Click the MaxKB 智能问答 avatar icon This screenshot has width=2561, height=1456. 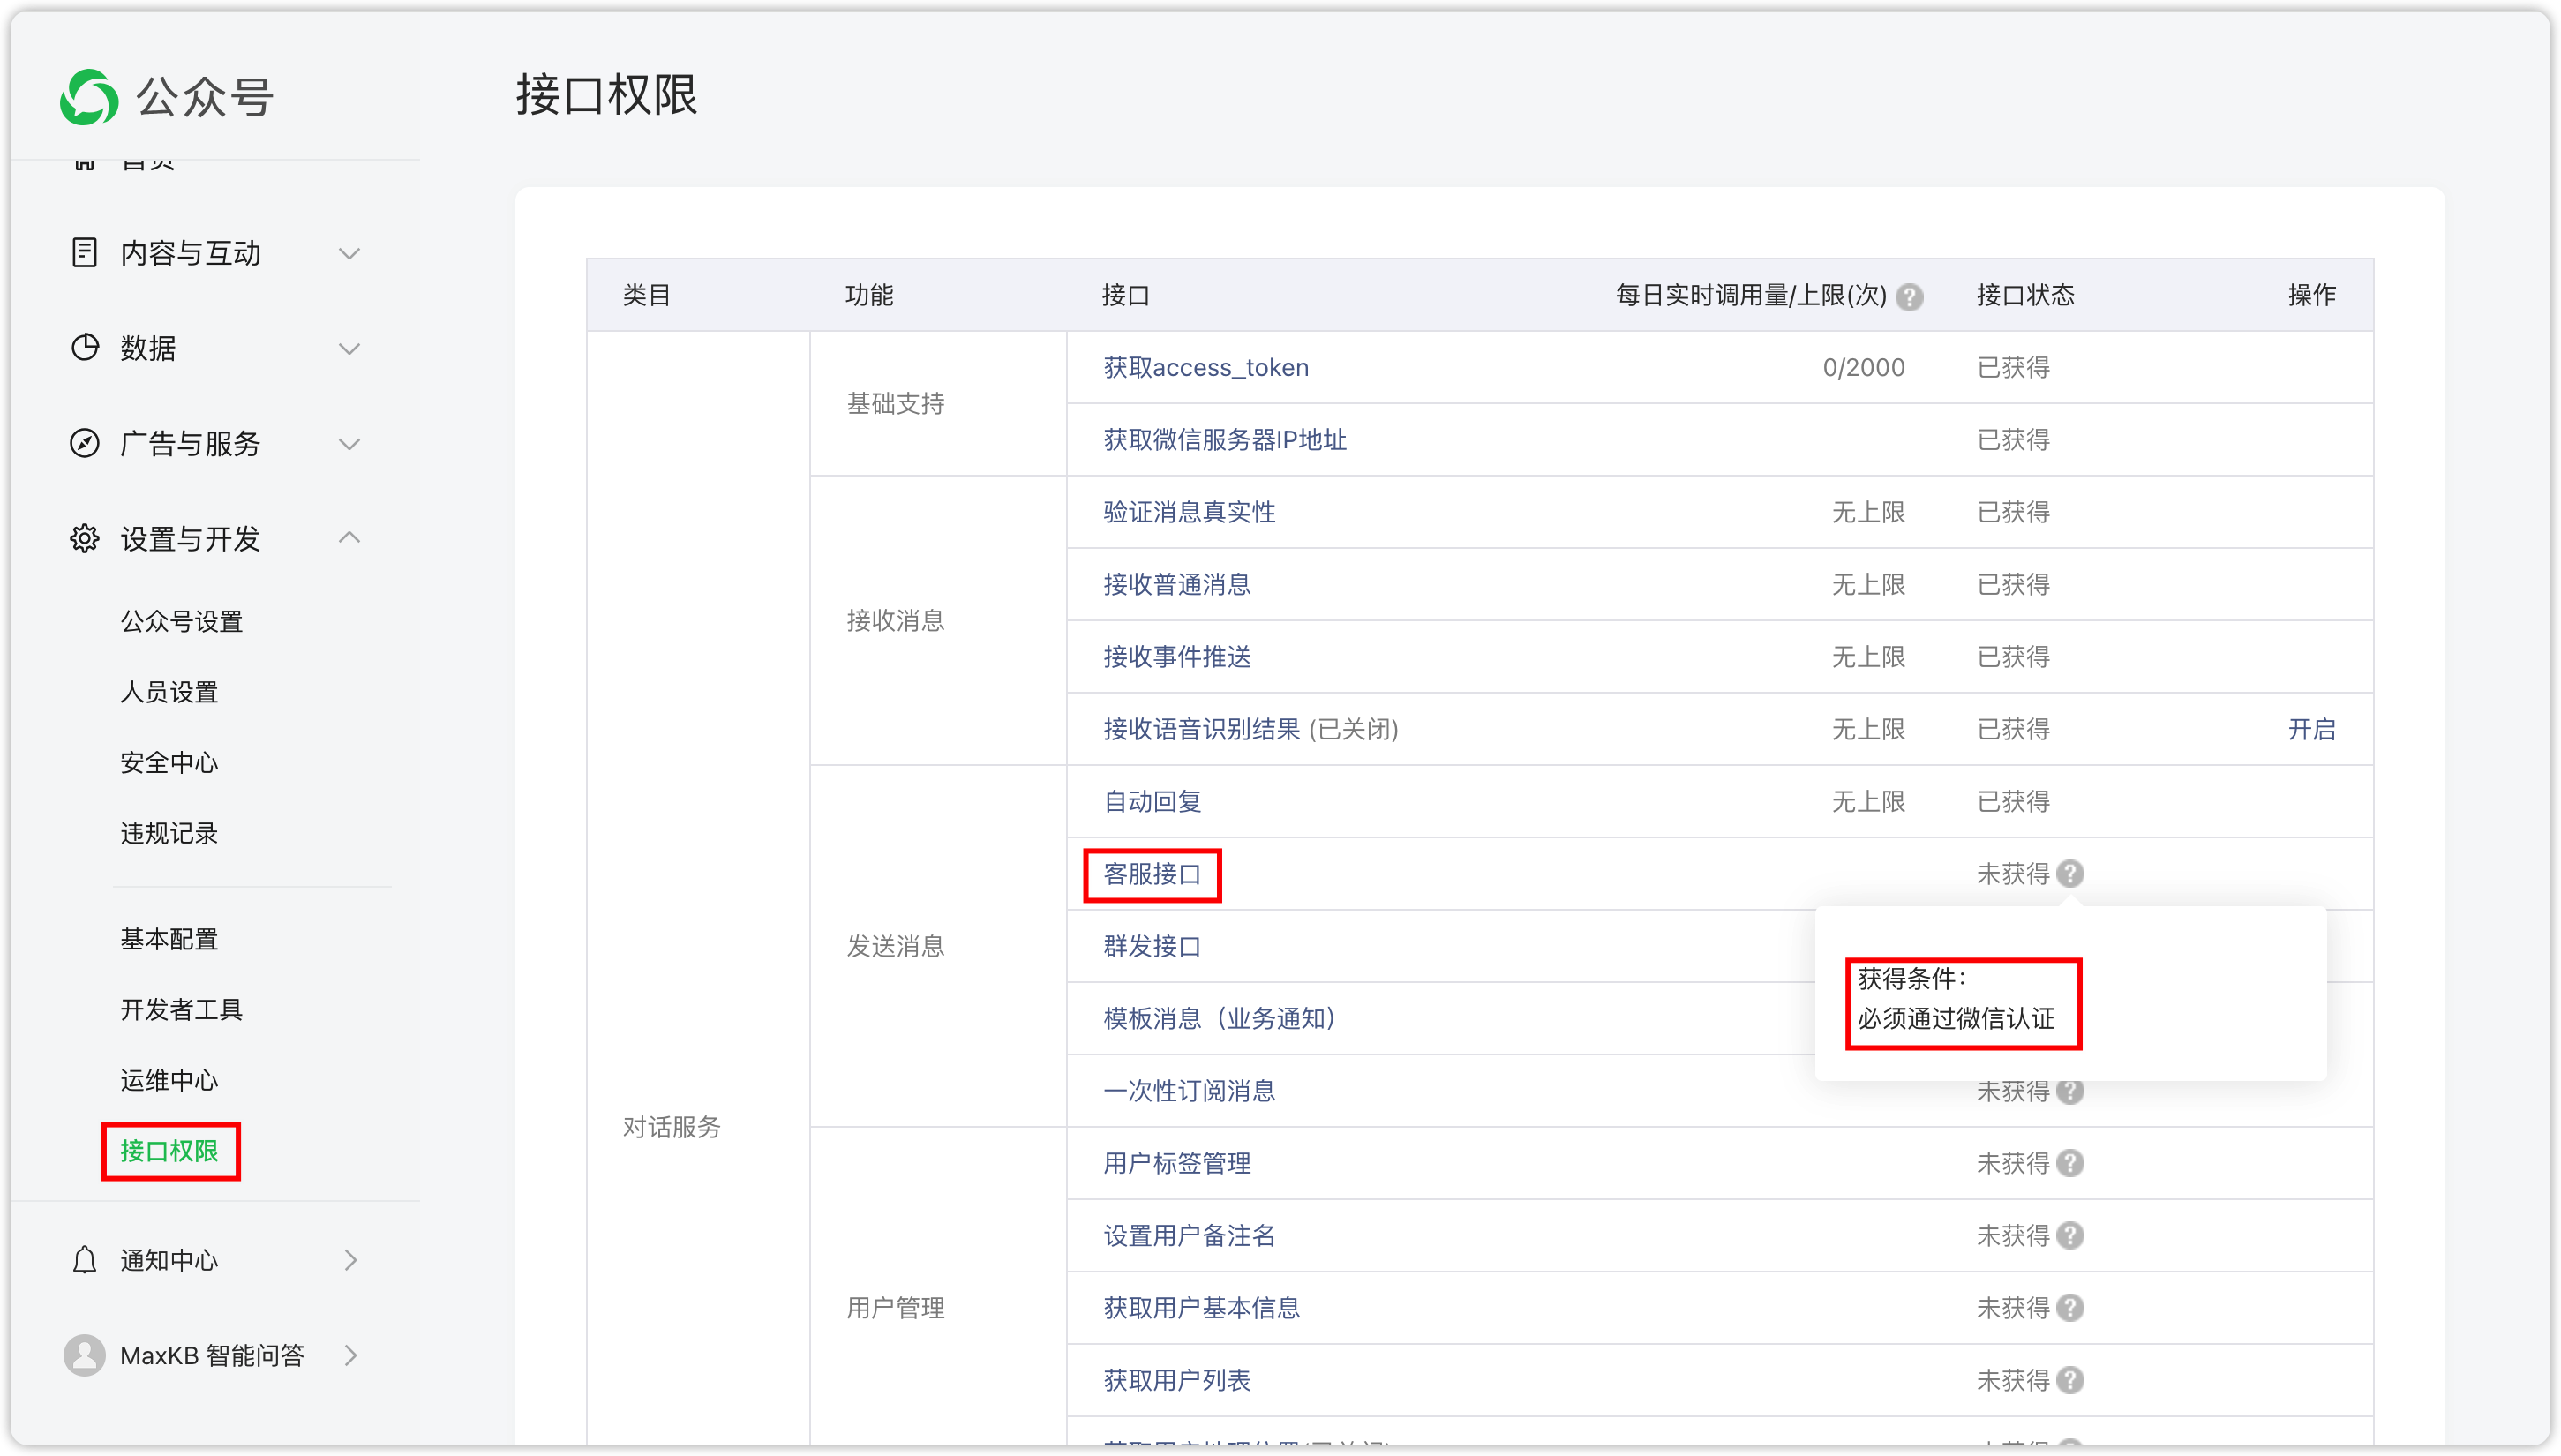(85, 1355)
